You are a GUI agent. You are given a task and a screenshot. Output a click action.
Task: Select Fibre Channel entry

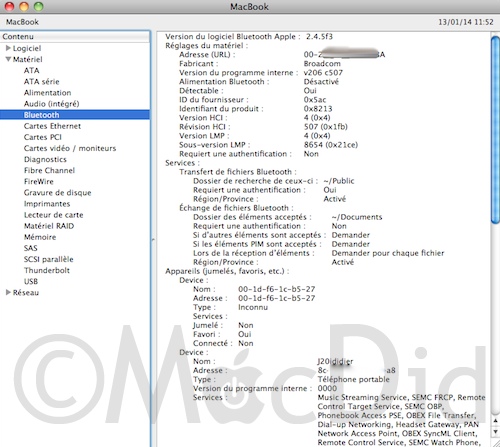[49, 170]
